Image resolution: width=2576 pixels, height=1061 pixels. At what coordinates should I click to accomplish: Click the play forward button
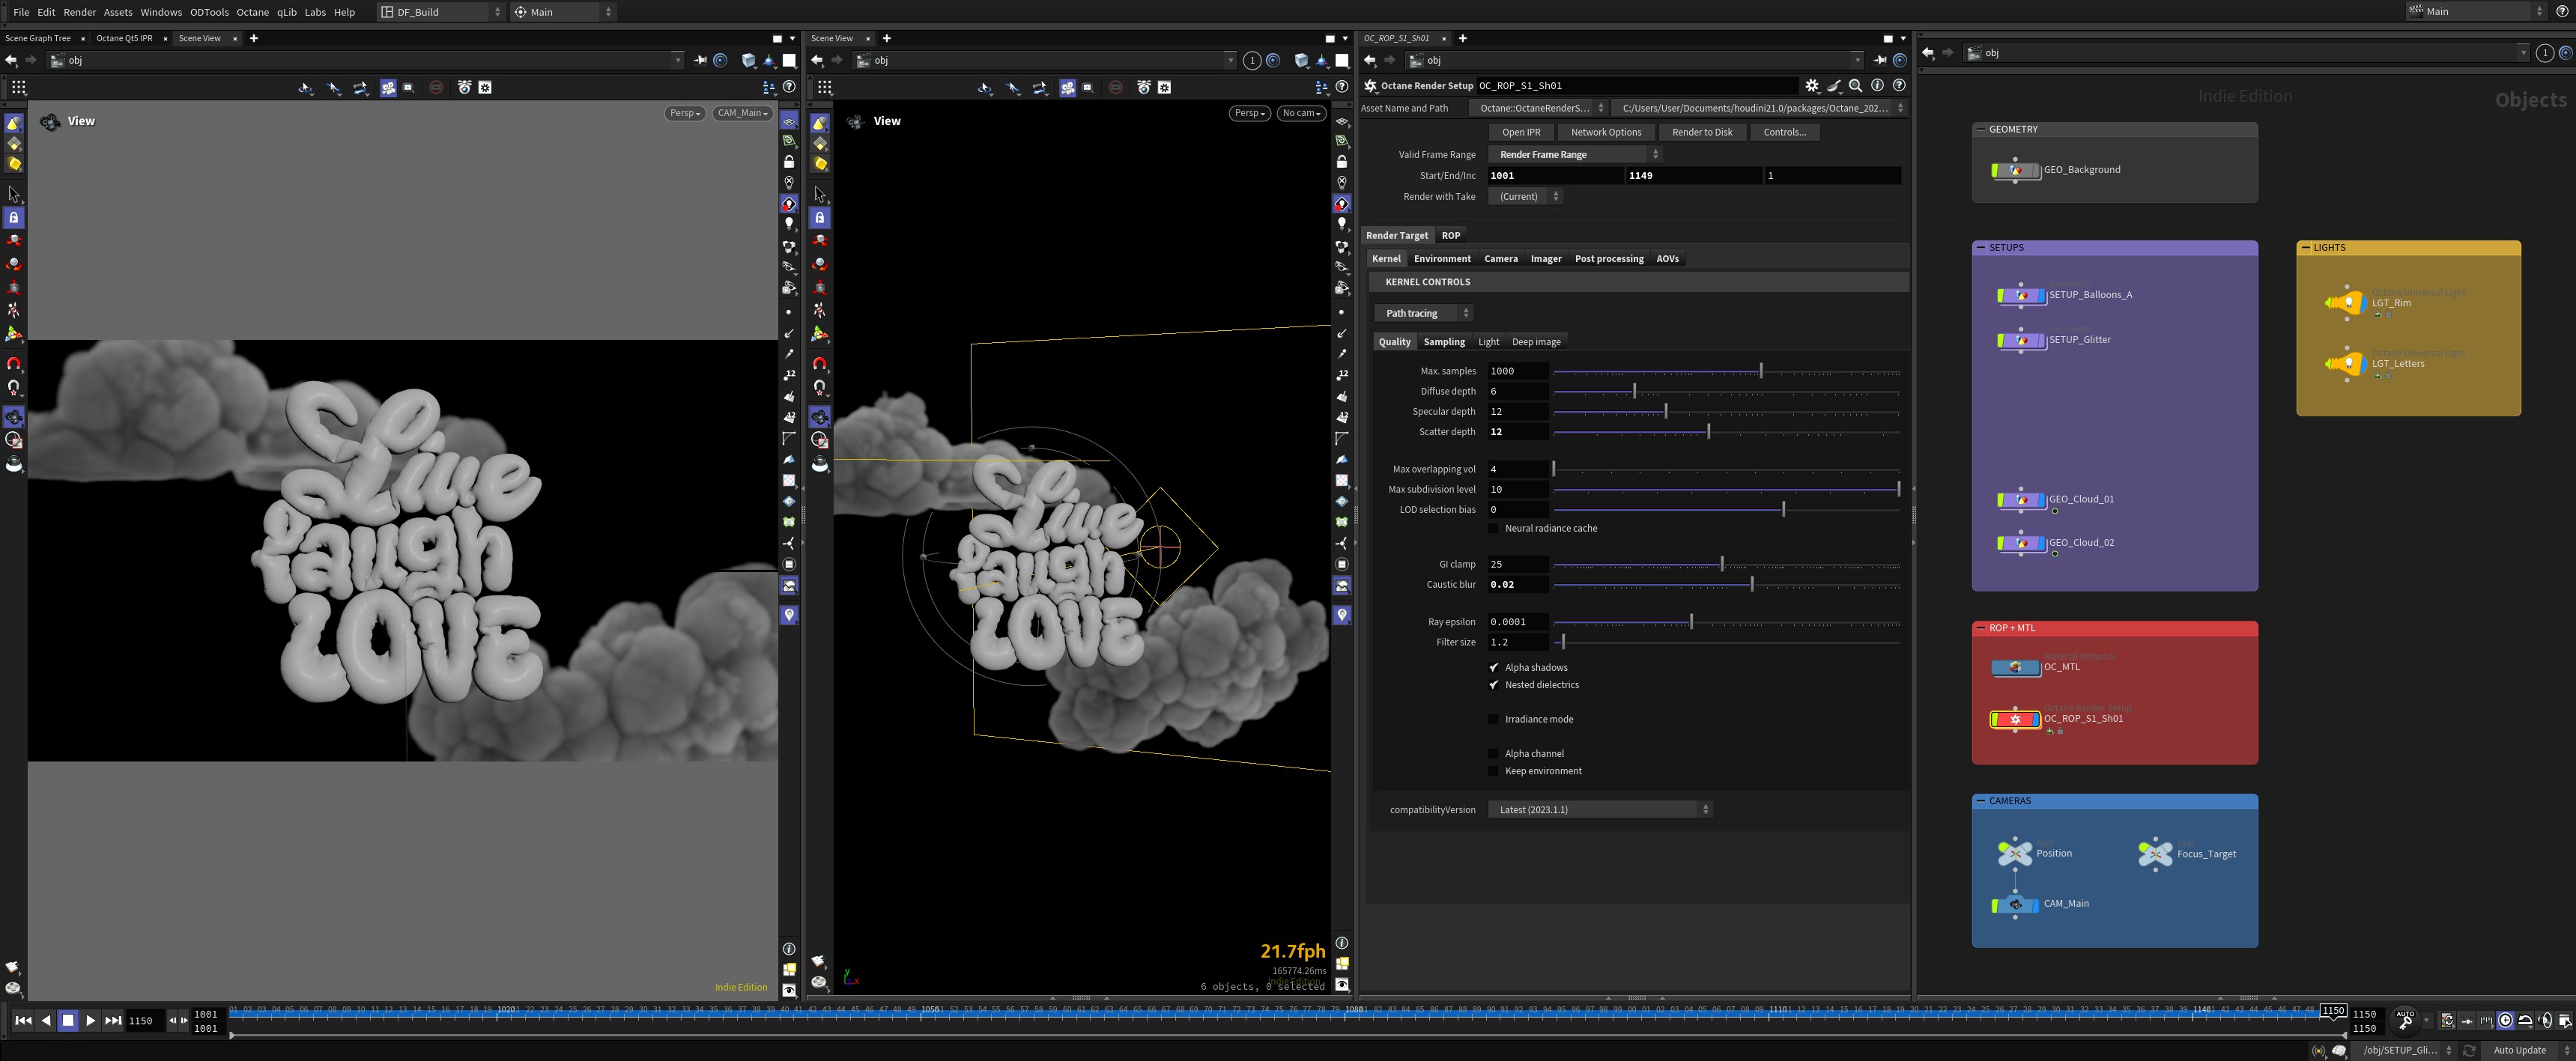click(90, 1021)
